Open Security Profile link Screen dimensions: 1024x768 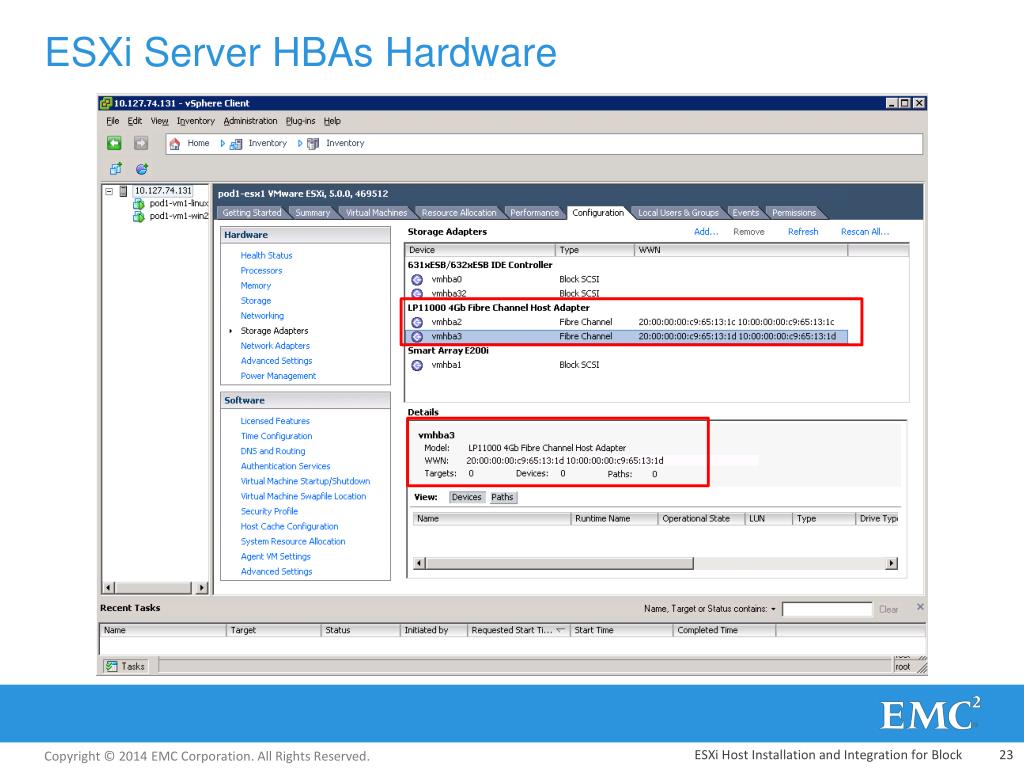click(x=269, y=511)
